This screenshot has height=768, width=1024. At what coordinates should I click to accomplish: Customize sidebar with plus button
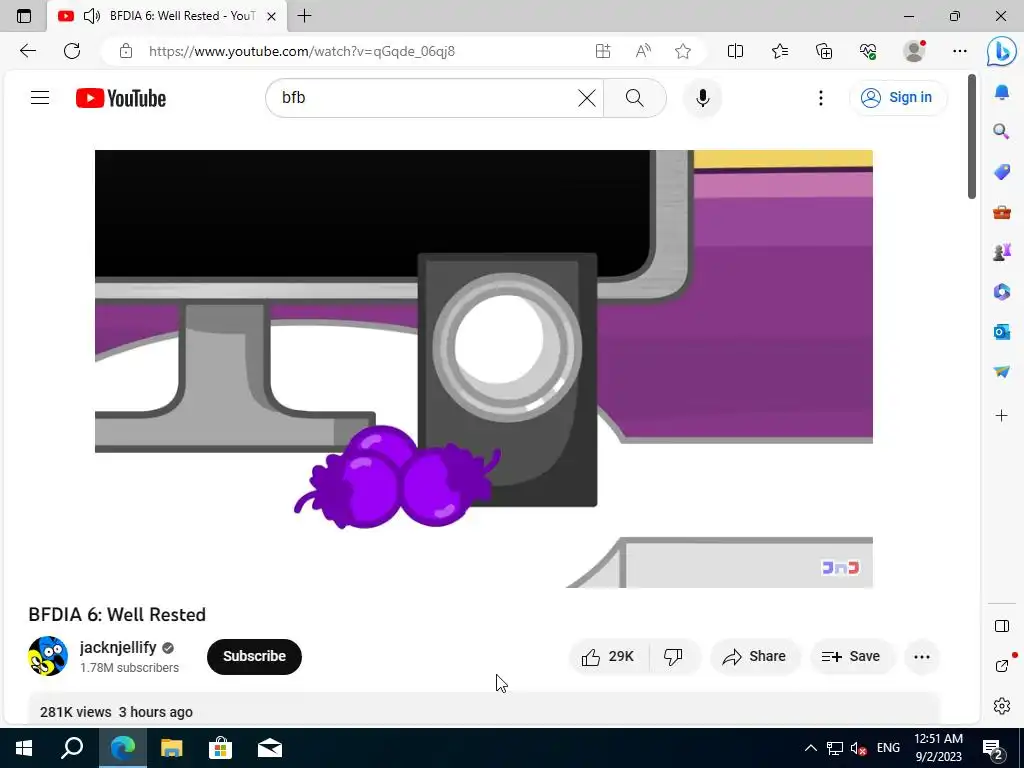[1002, 415]
